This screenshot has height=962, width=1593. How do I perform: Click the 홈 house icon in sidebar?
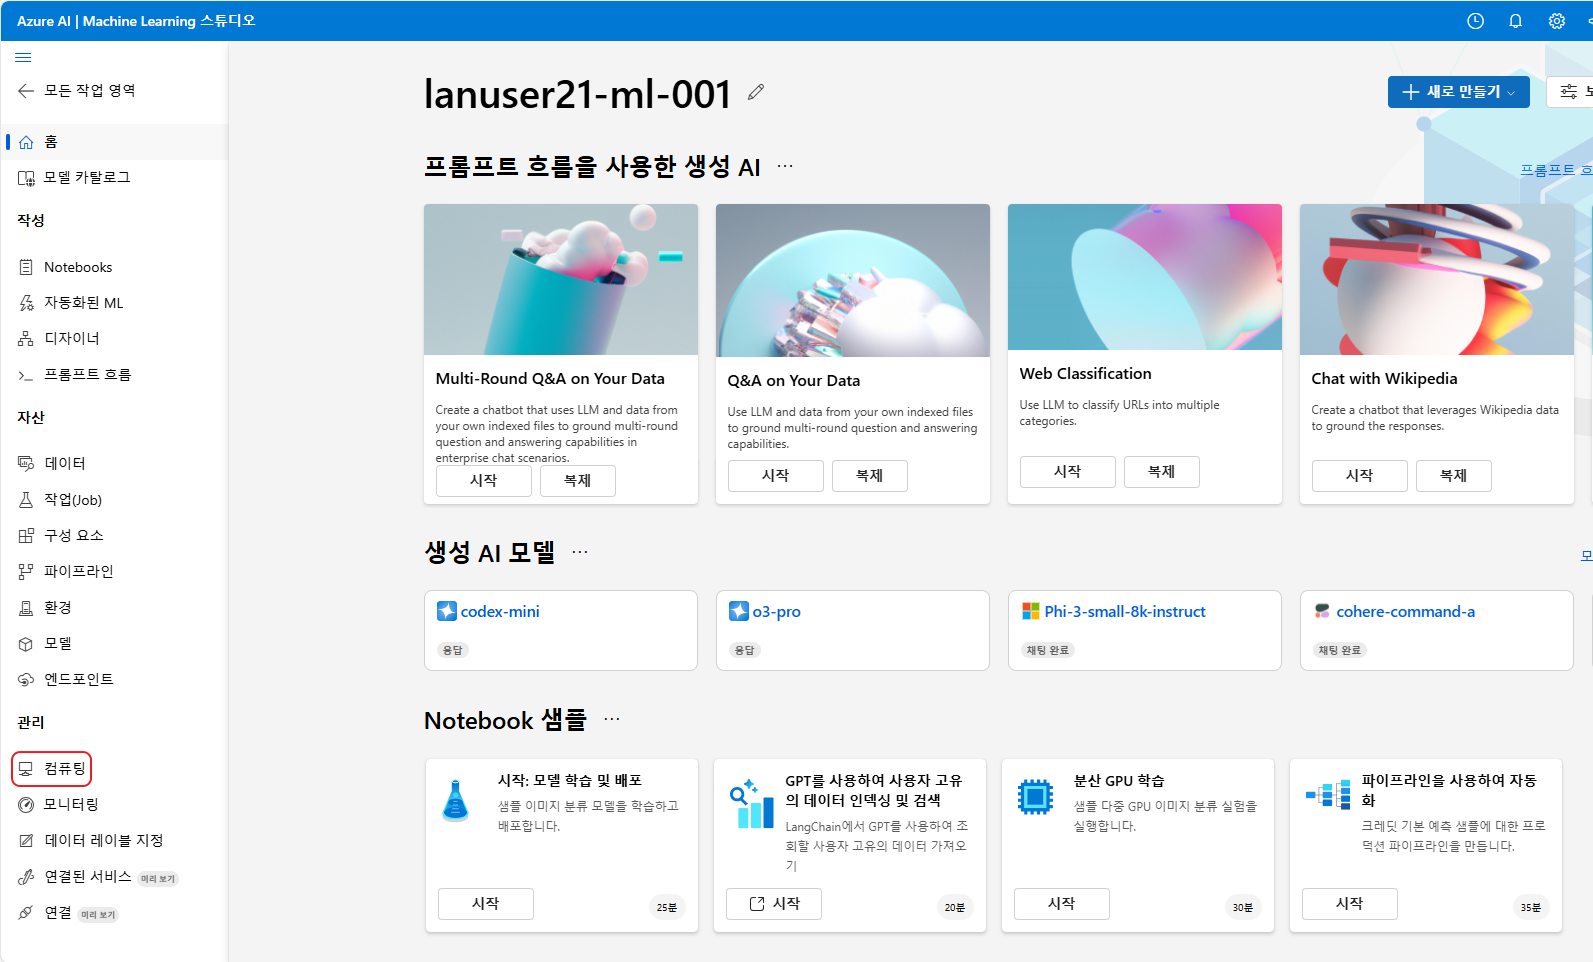click(x=26, y=142)
